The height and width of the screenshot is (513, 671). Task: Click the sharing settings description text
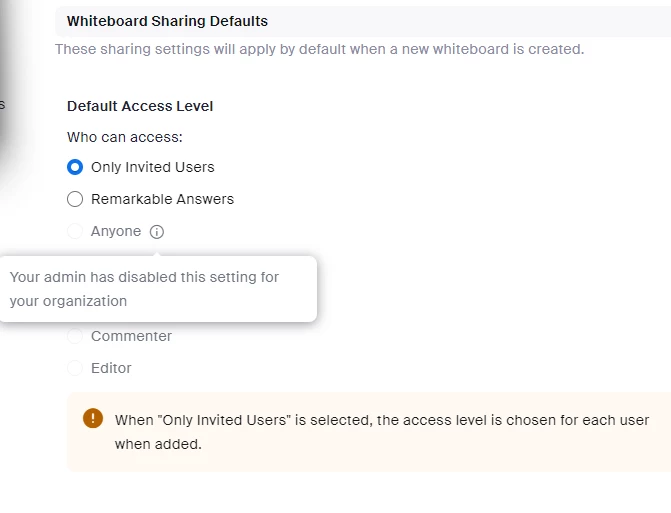[320, 49]
